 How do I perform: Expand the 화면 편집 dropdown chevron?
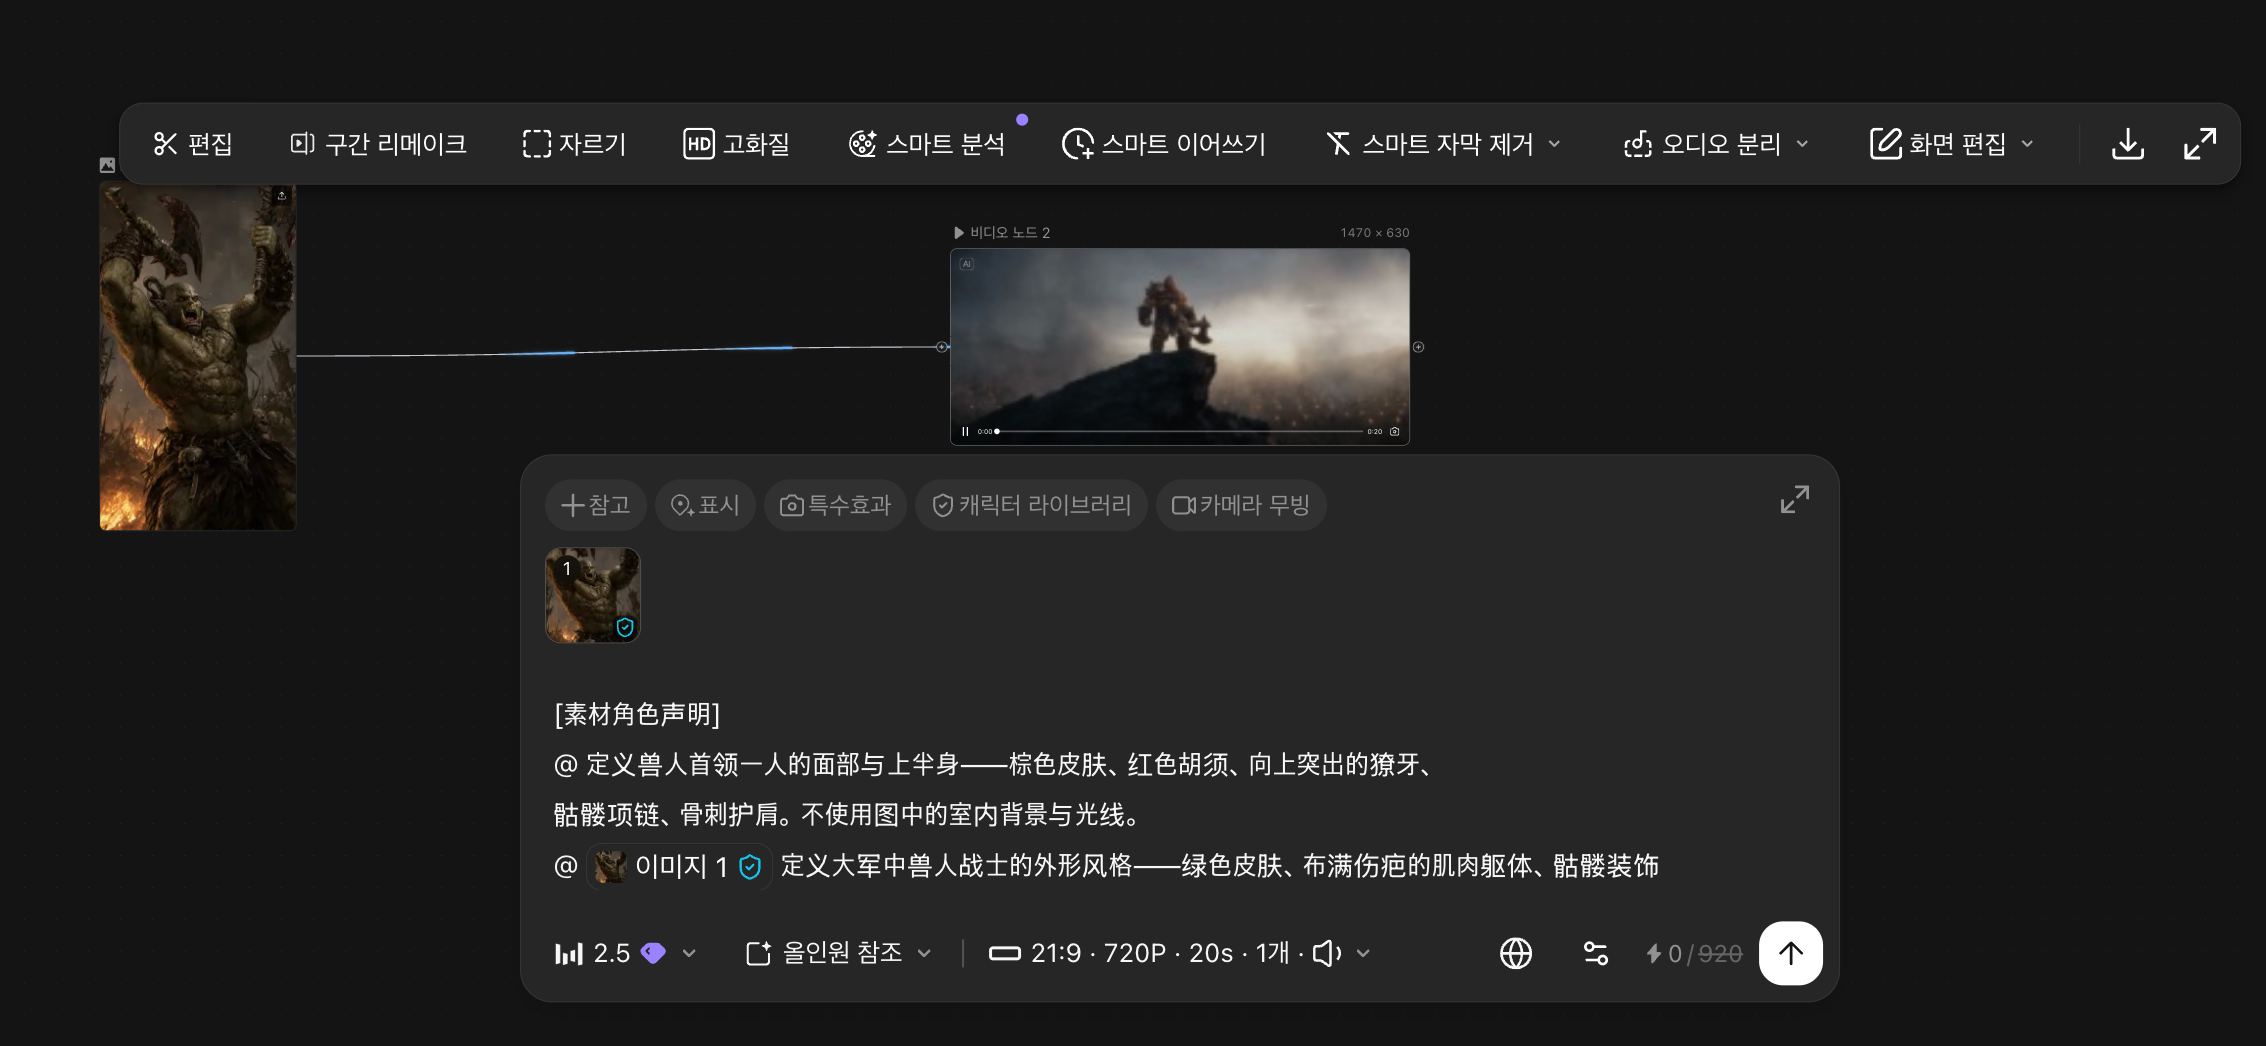[x=2028, y=144]
